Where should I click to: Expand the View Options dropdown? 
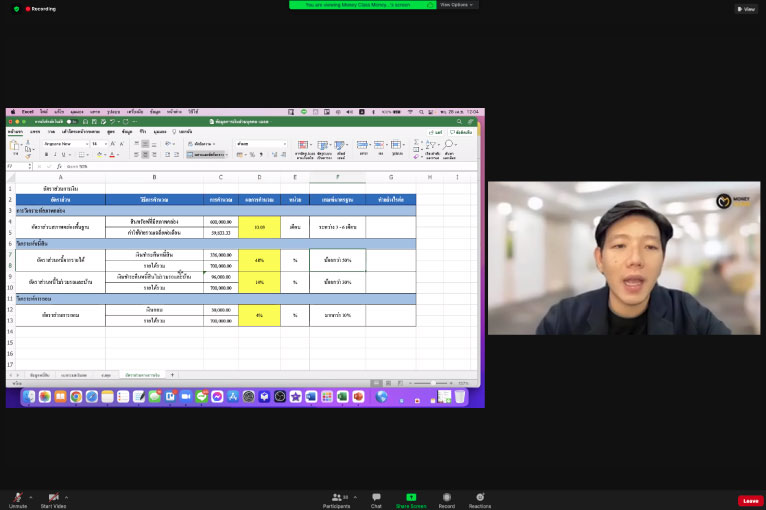(458, 5)
